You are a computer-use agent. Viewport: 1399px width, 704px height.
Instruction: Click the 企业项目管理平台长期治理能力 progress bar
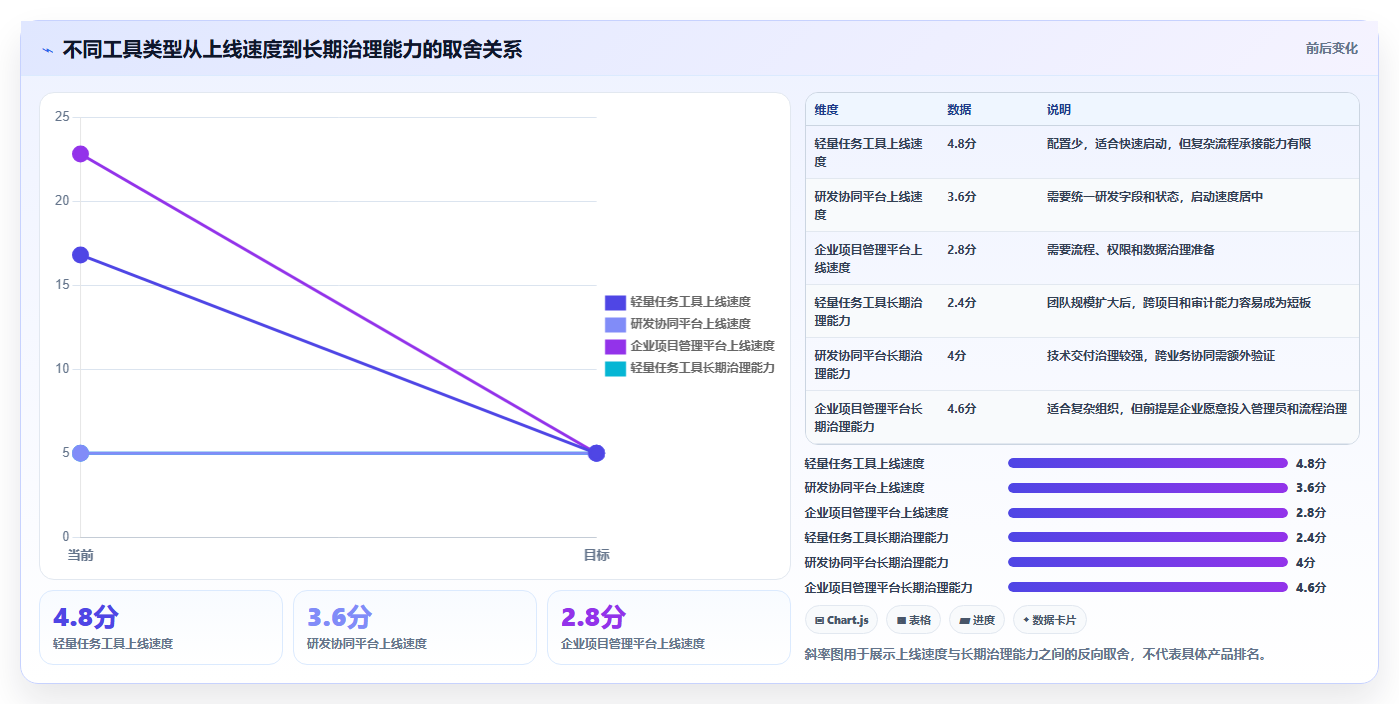[x=1147, y=588]
